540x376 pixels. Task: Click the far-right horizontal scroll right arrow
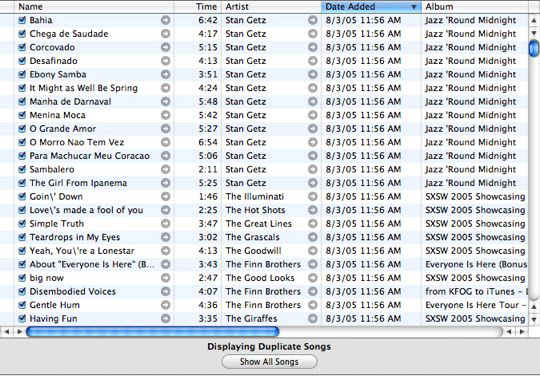(x=522, y=332)
